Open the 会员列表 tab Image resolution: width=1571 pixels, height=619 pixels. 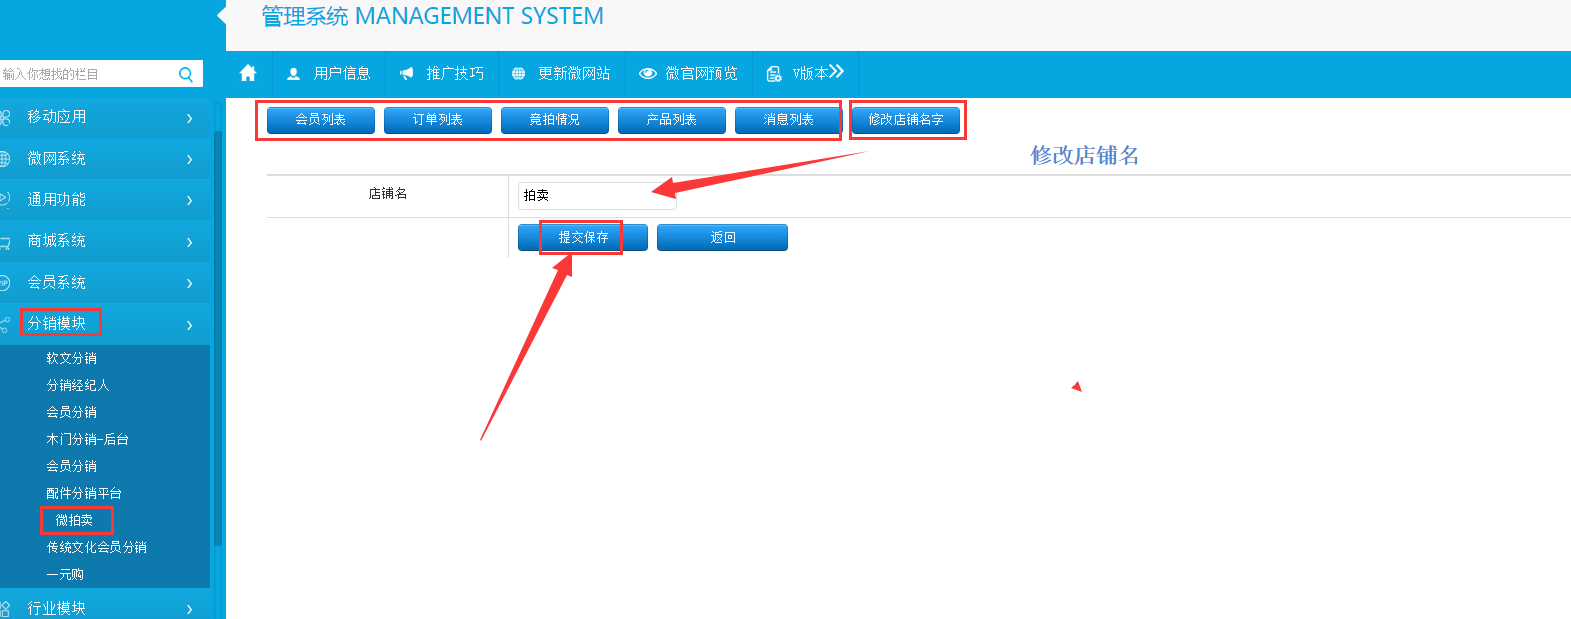coord(321,120)
